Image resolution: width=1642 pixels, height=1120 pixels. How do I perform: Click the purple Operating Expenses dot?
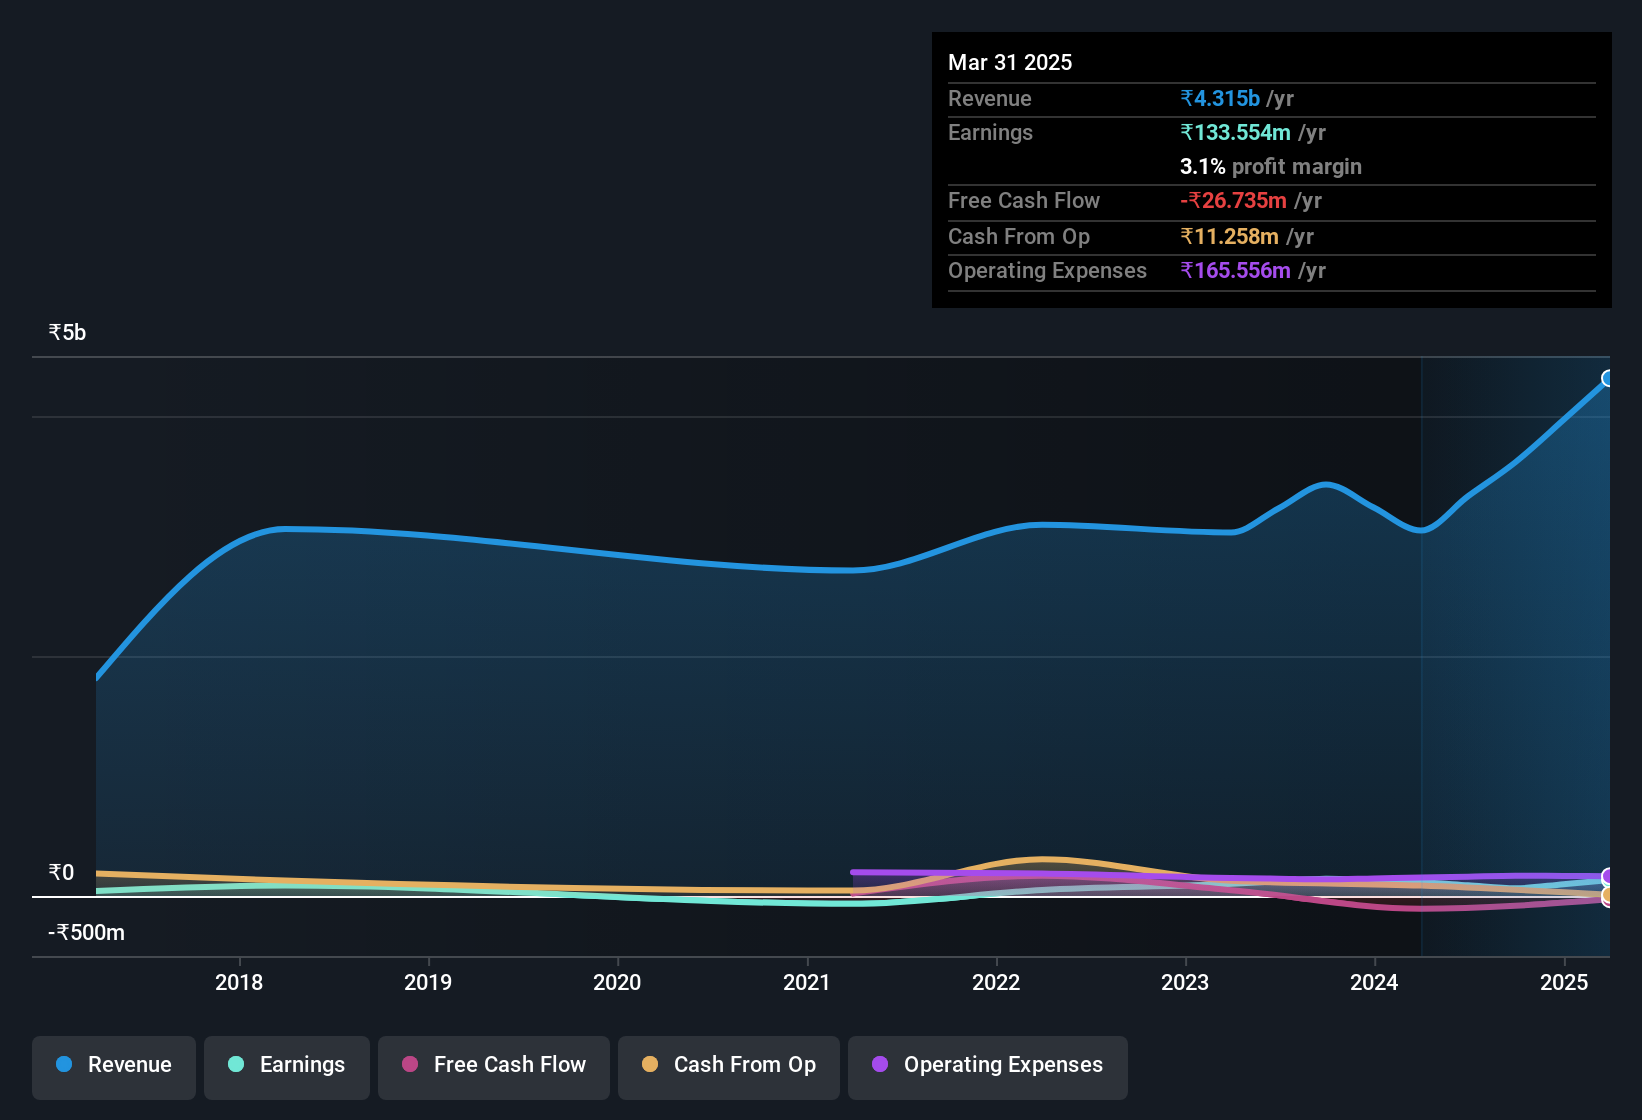pyautogui.click(x=880, y=1065)
